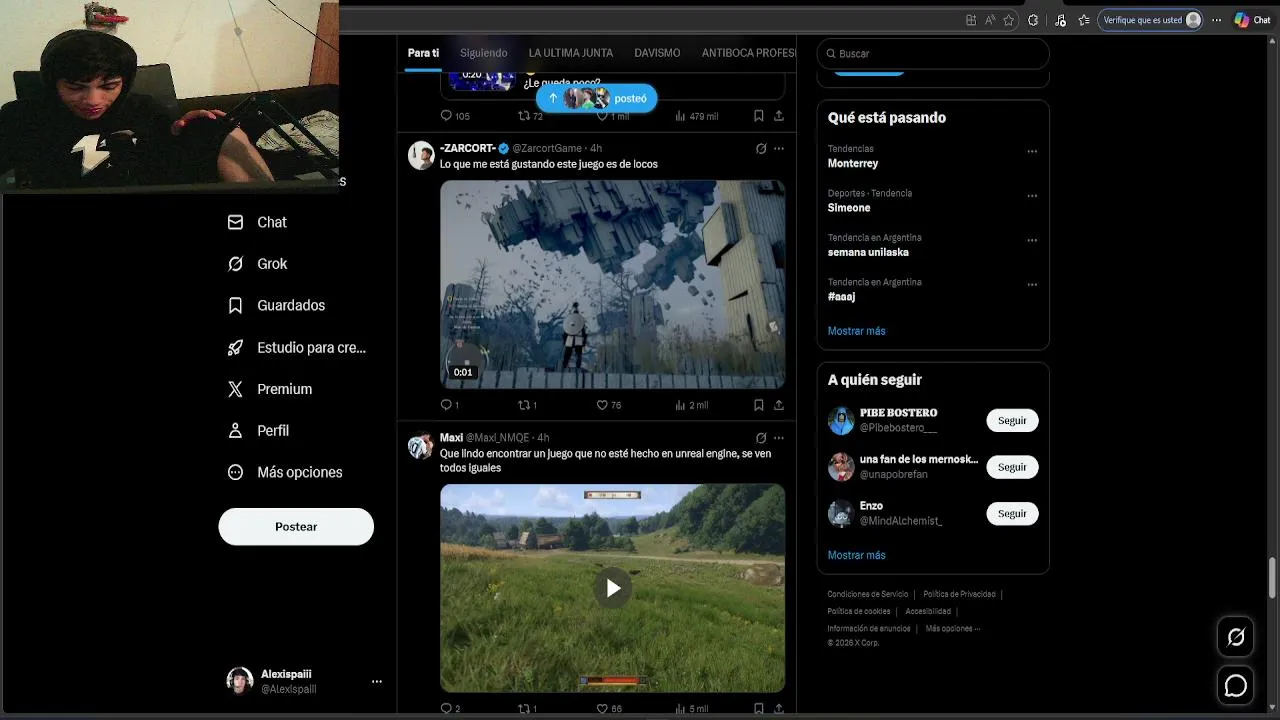This screenshot has height=720, width=1280.
Task: Click Mostrar más under trends
Action: (856, 331)
